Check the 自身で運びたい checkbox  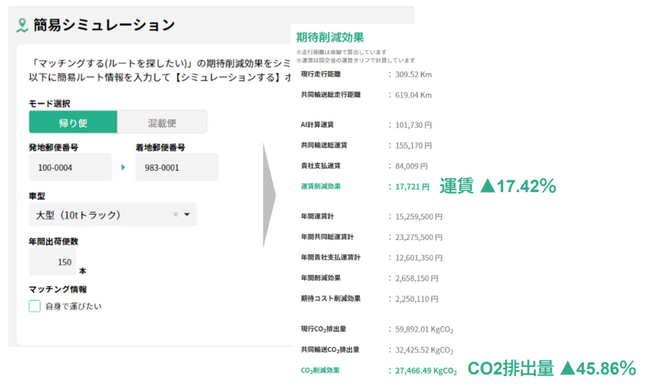point(34,306)
